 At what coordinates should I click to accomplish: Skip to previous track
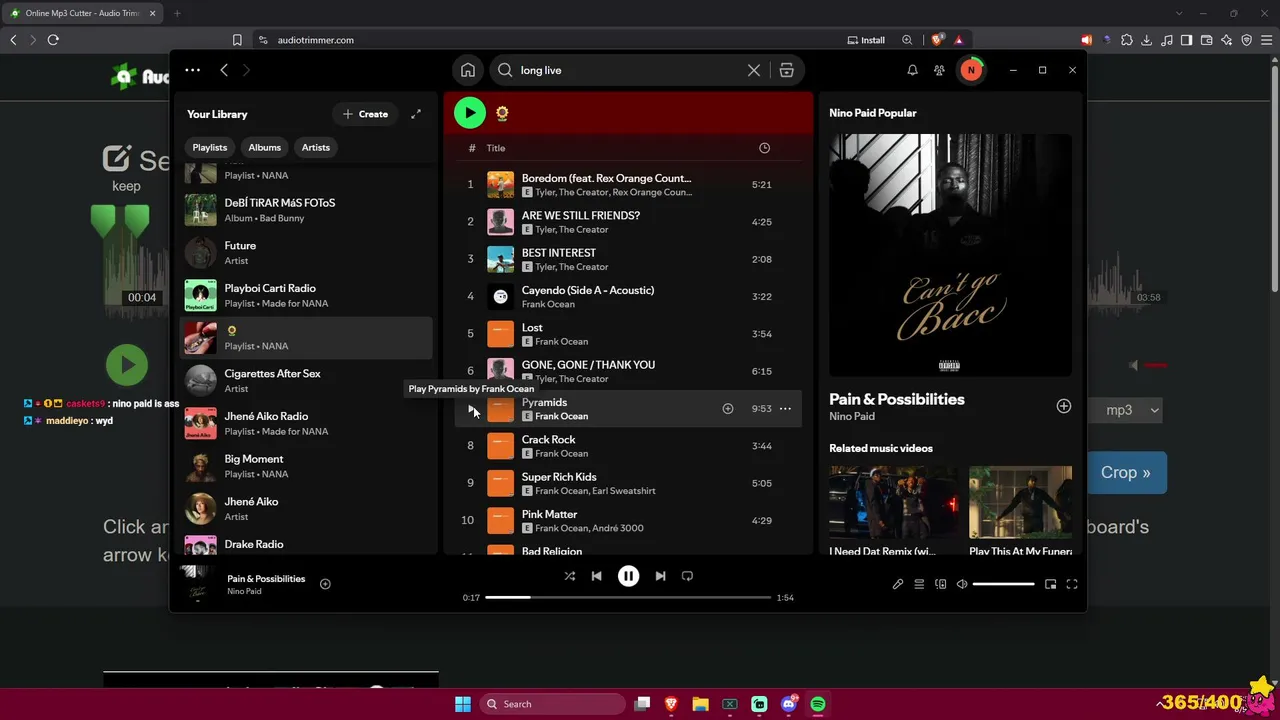pos(596,576)
